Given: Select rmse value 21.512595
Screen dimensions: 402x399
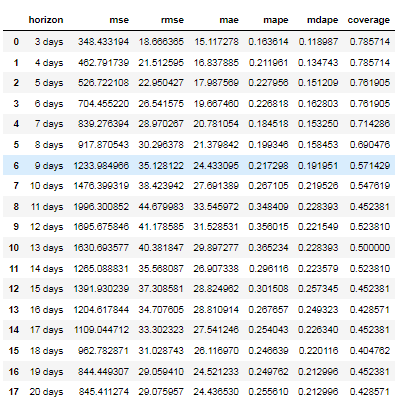Looking at the screenshot, I should click(x=161, y=63).
